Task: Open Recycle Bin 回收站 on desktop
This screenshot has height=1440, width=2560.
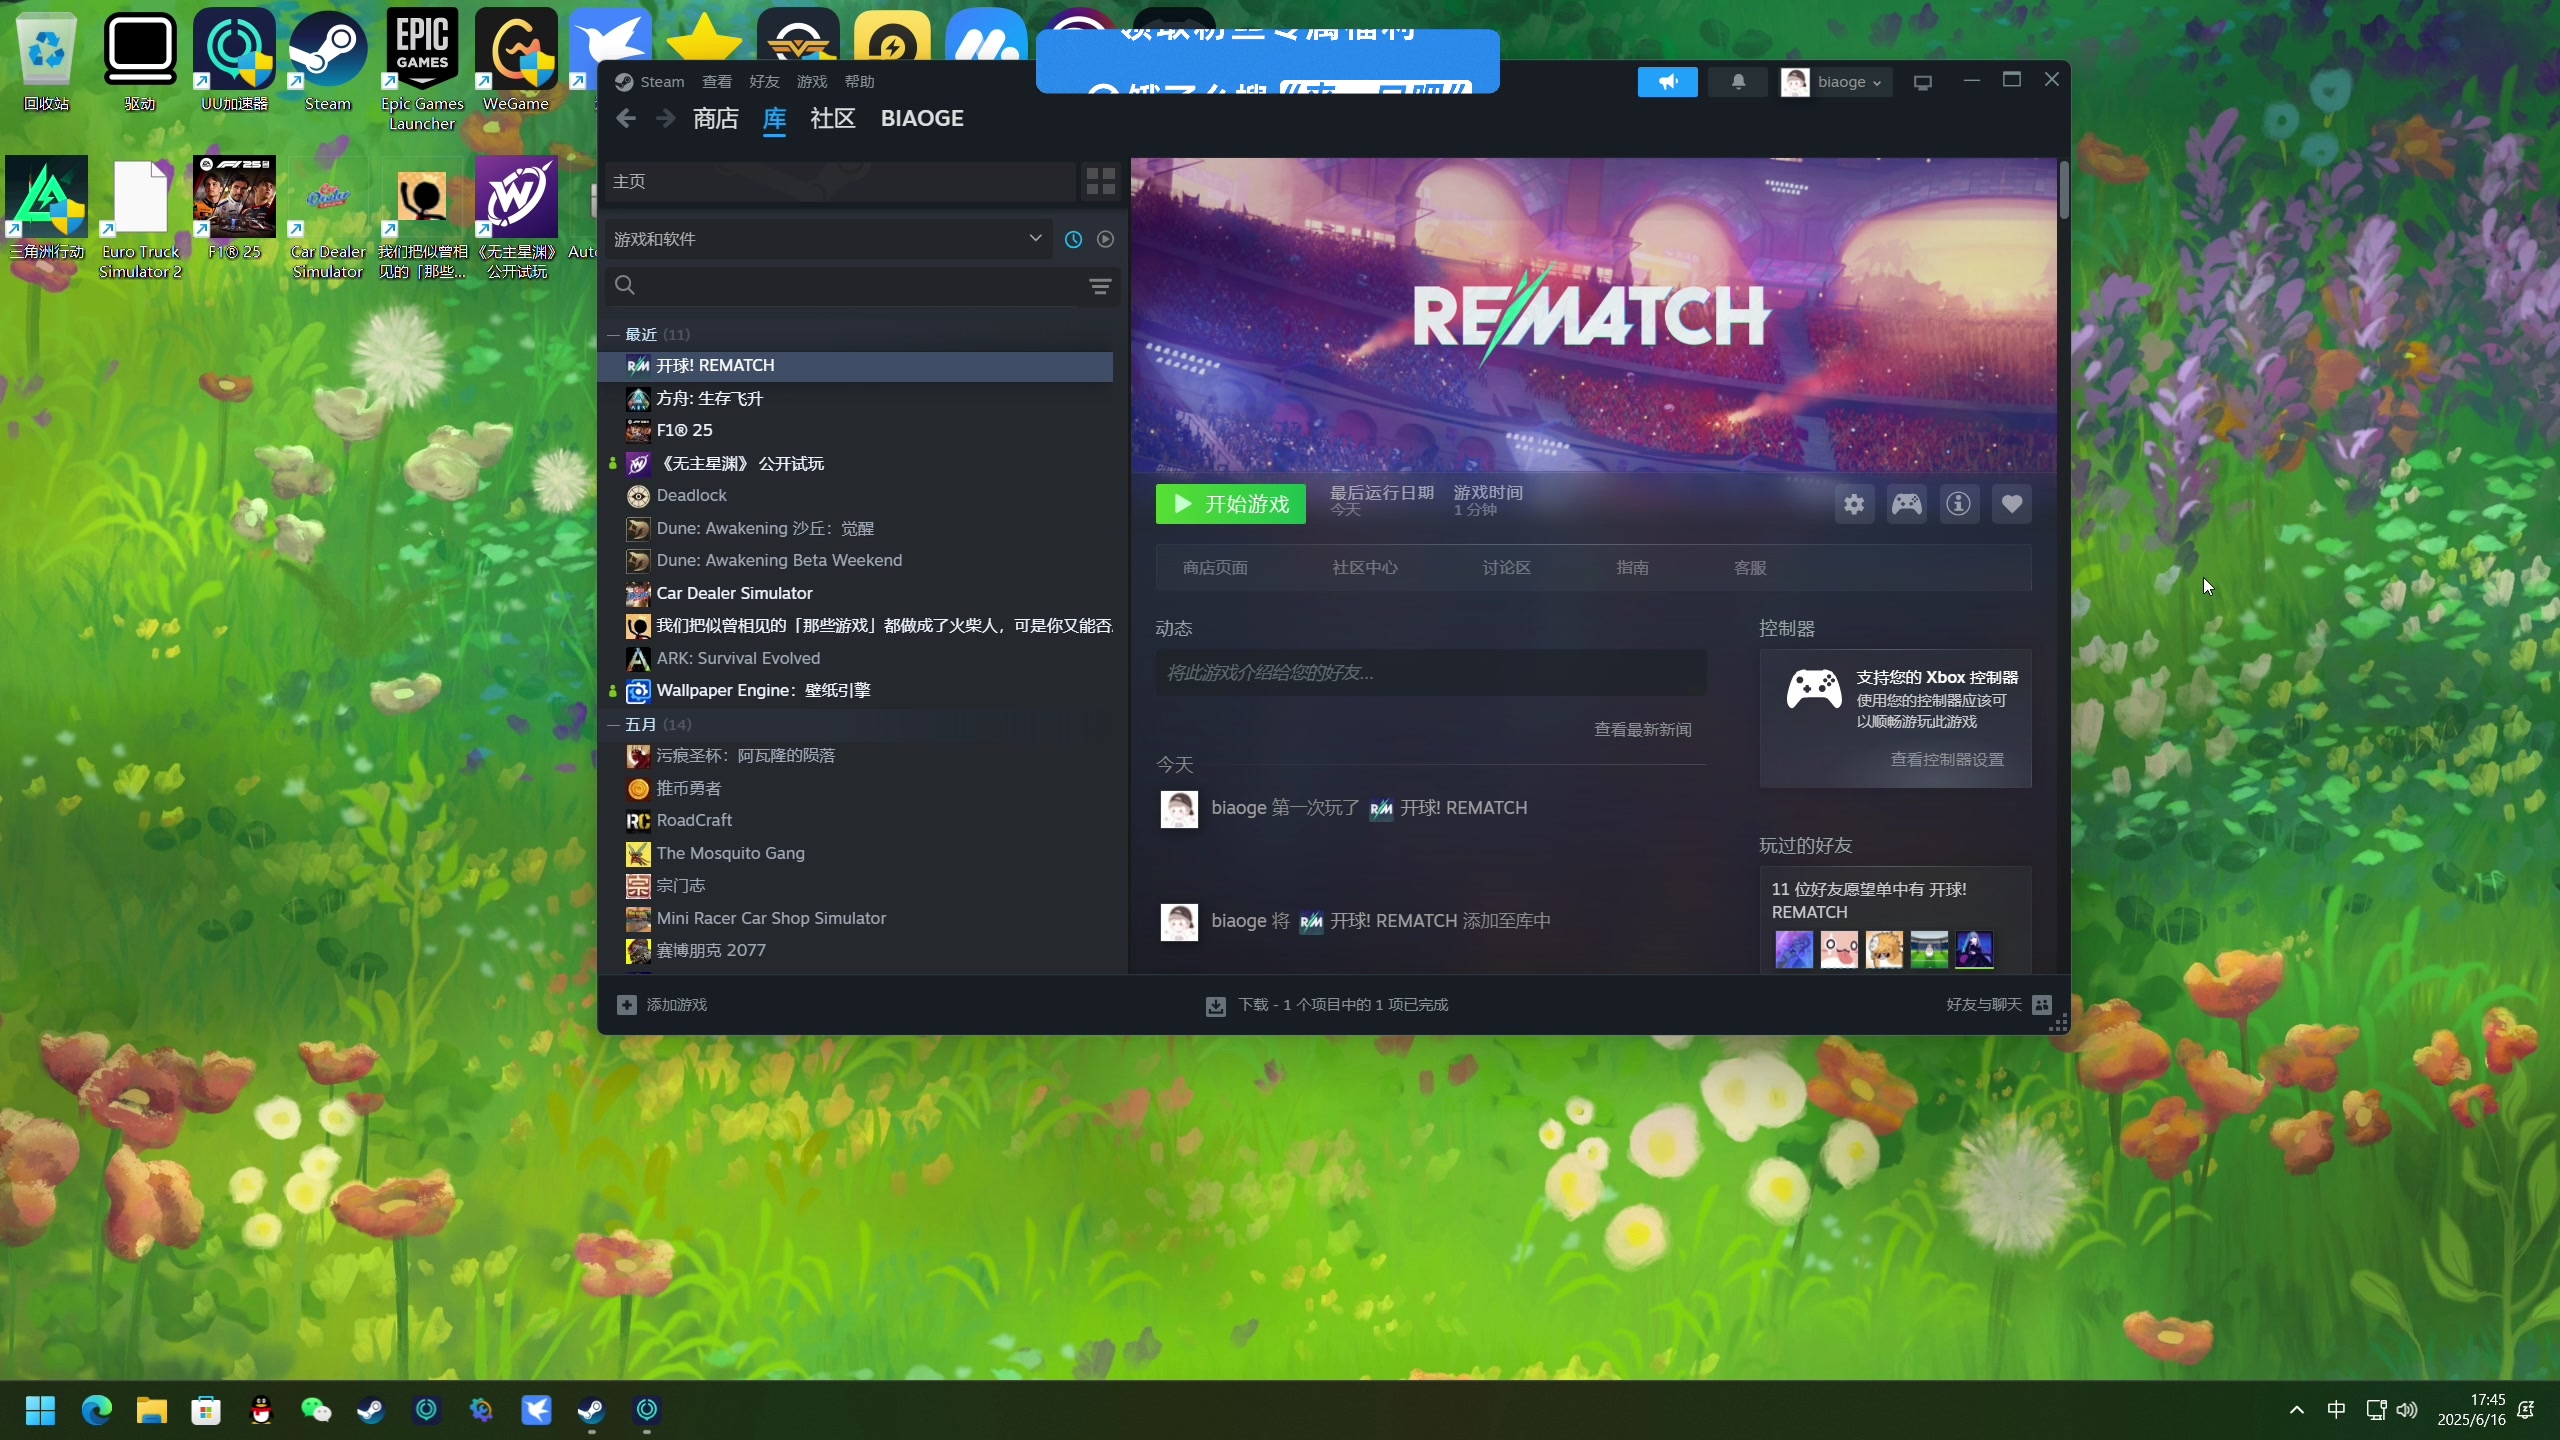Action: pyautogui.click(x=47, y=60)
